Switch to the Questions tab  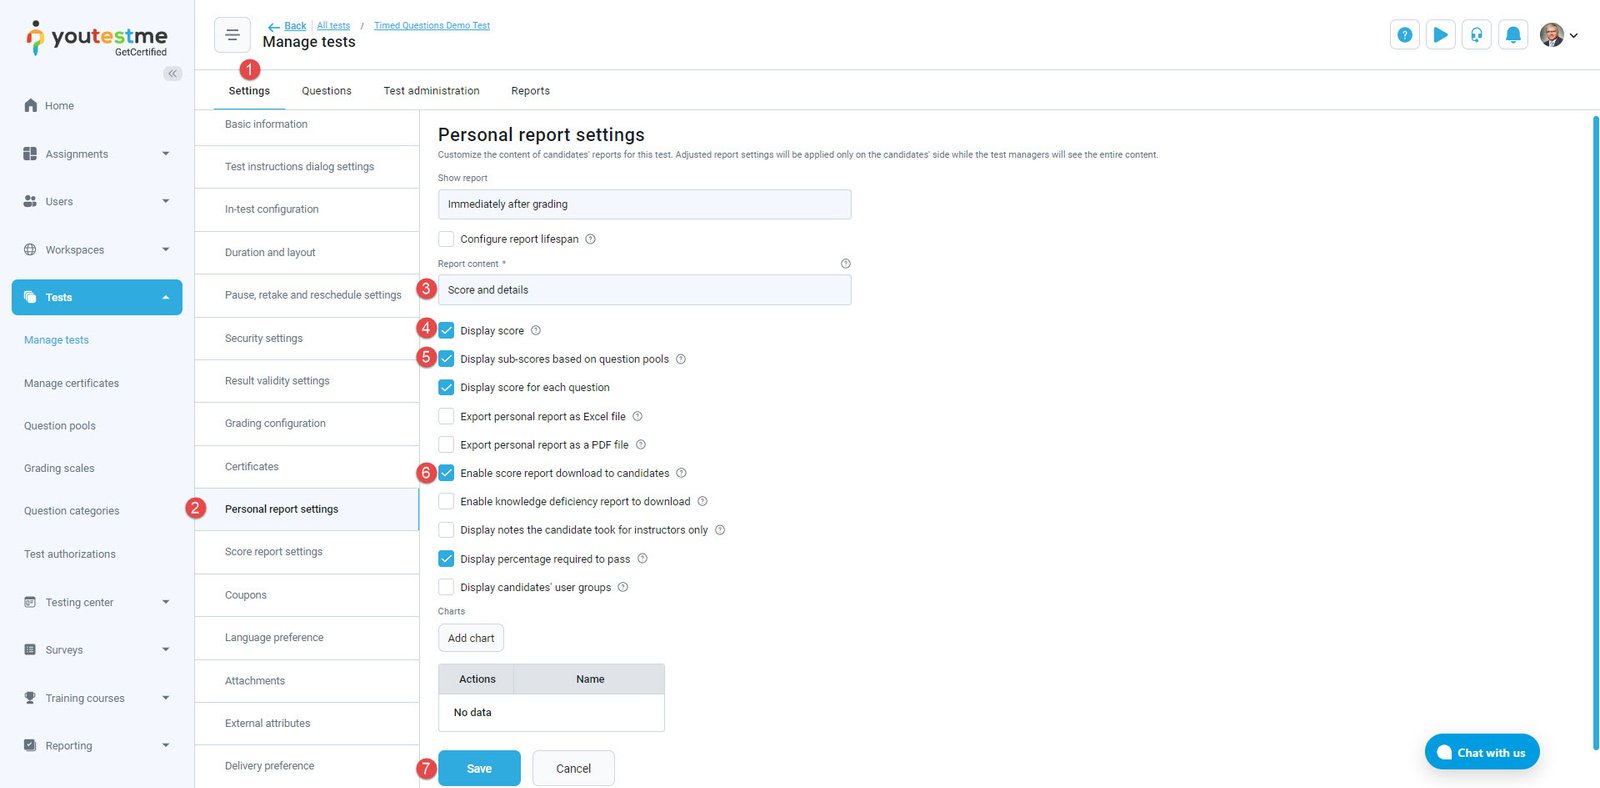pos(326,91)
